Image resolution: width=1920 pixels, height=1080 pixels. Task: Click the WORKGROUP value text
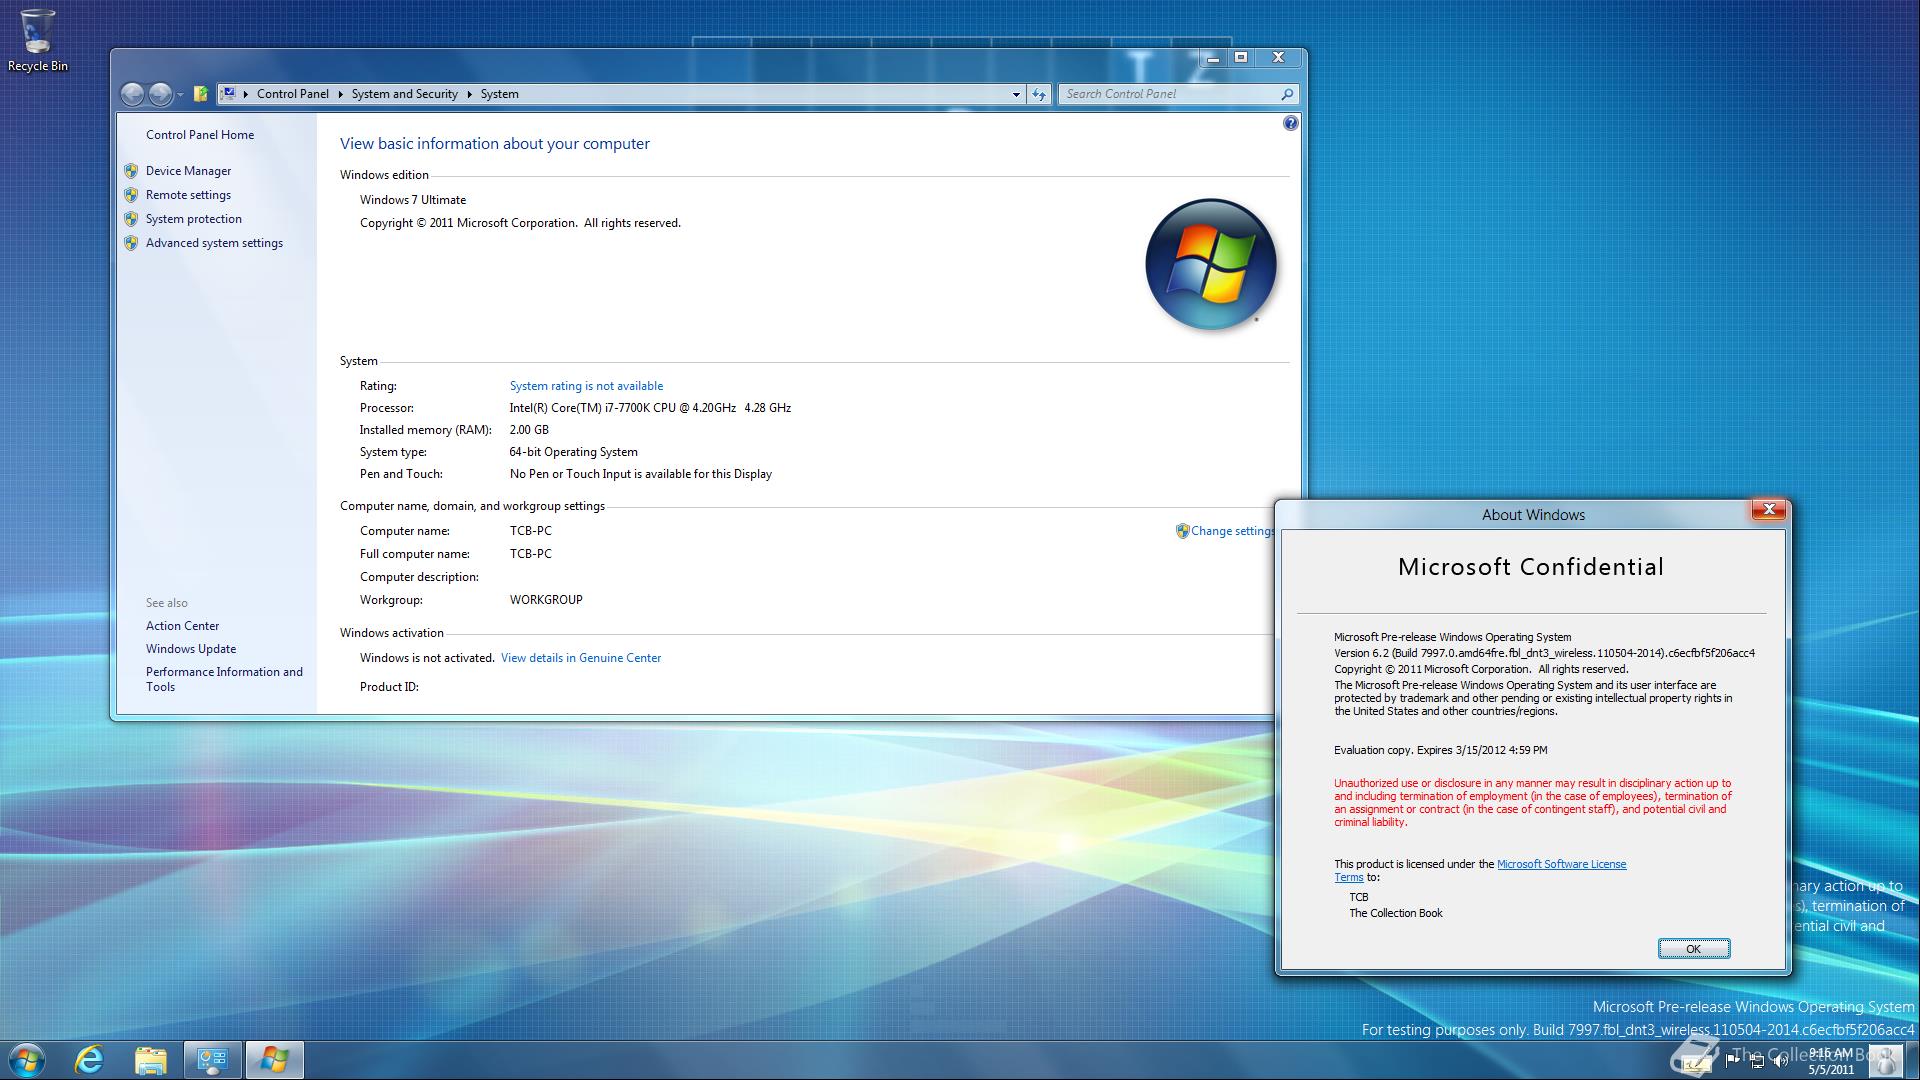(x=546, y=600)
